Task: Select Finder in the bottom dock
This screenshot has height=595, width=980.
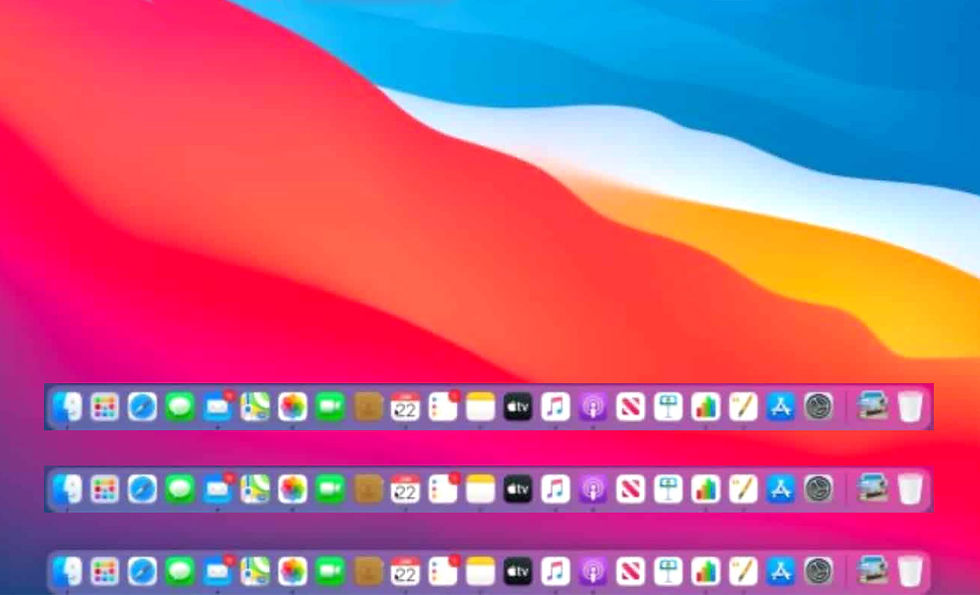Action: (x=67, y=571)
